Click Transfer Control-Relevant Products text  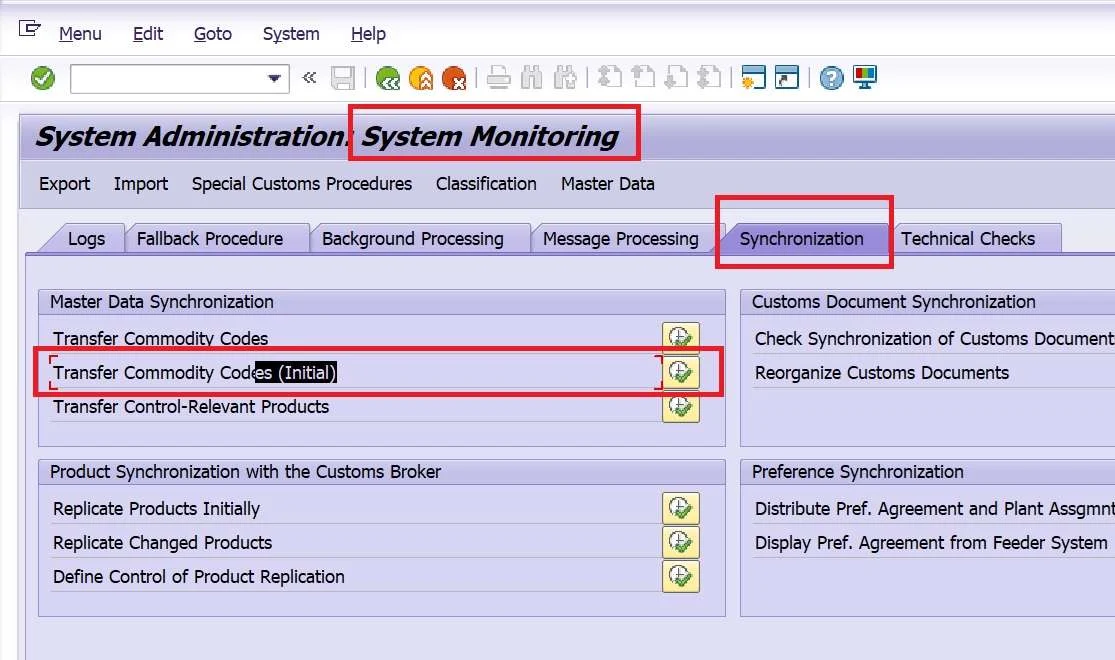coord(191,407)
